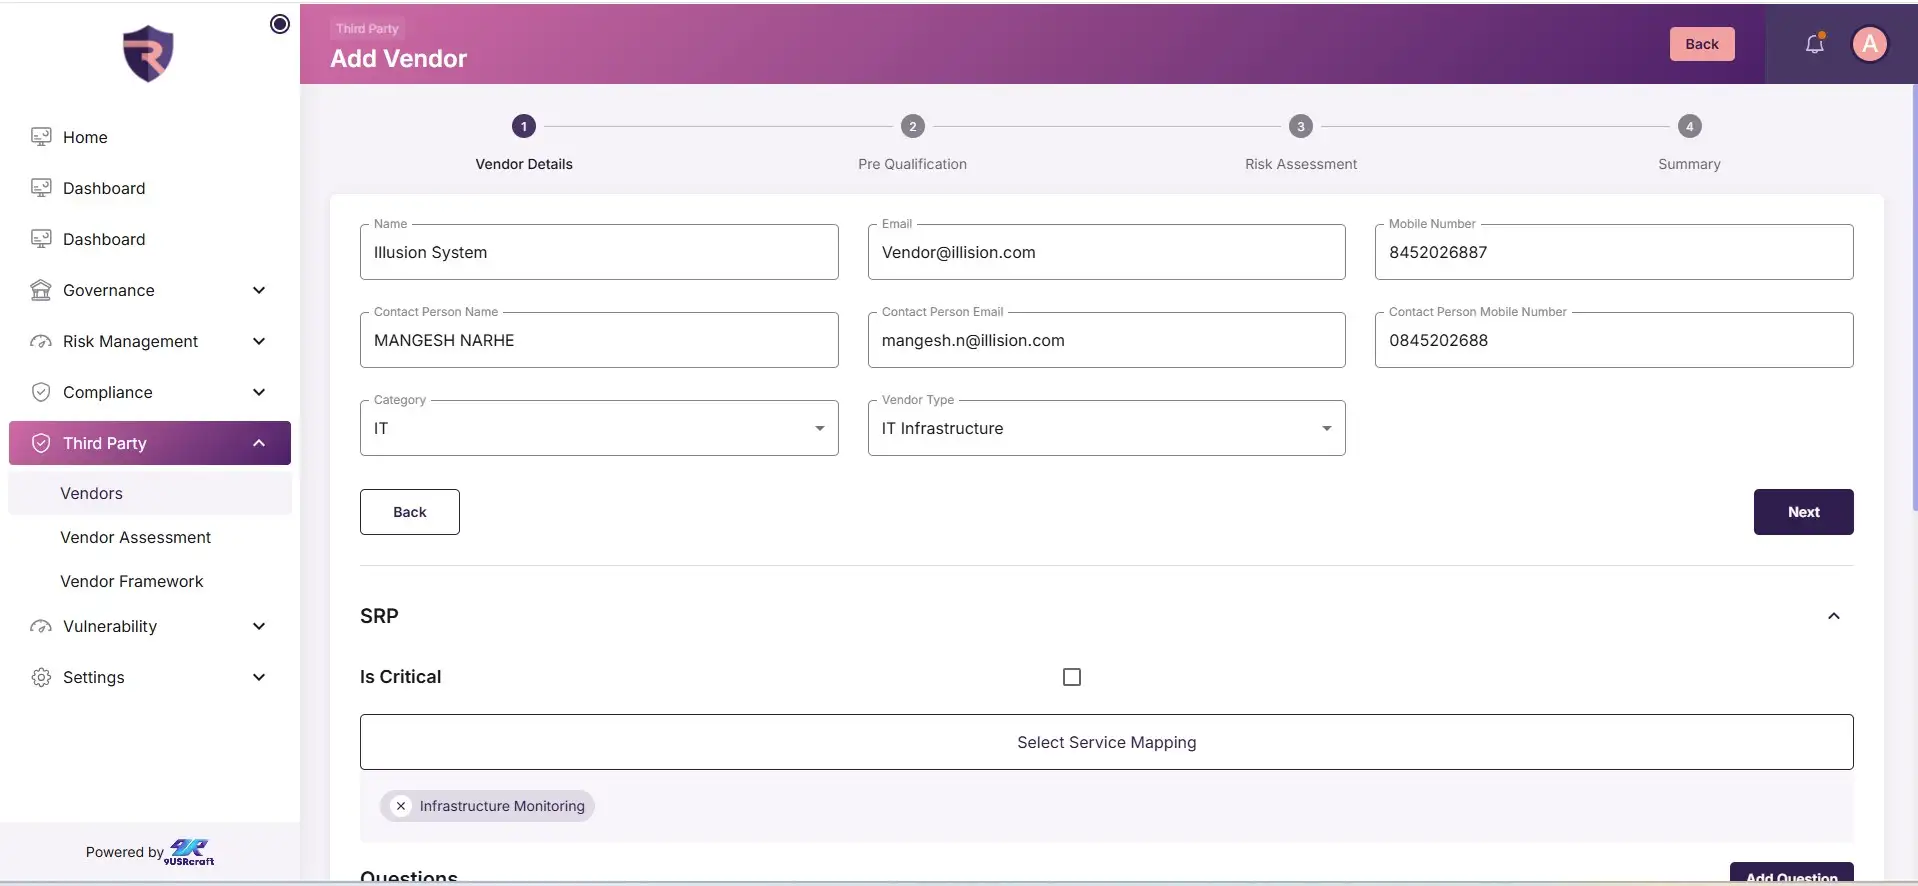Go to step 2 Pre Qualification
Viewport: 1918px width, 886px height.
point(912,127)
